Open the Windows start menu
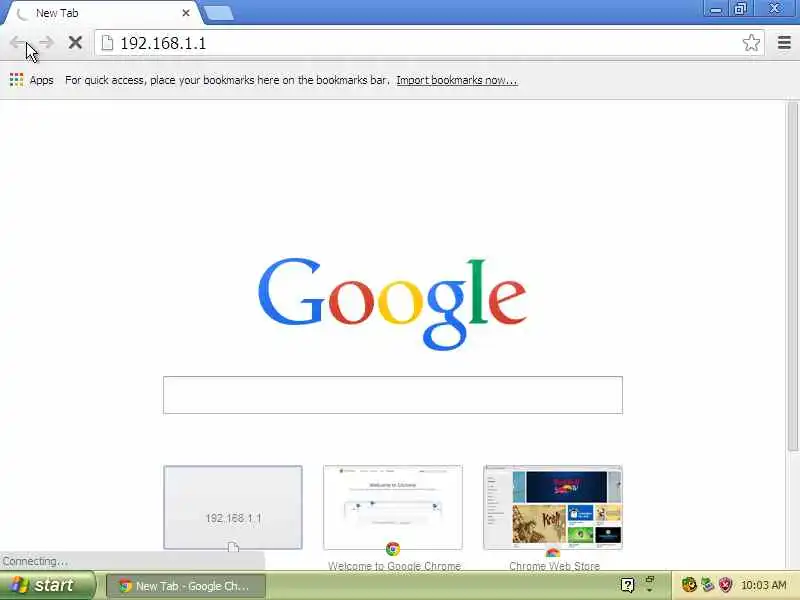800x600 pixels. (47, 585)
